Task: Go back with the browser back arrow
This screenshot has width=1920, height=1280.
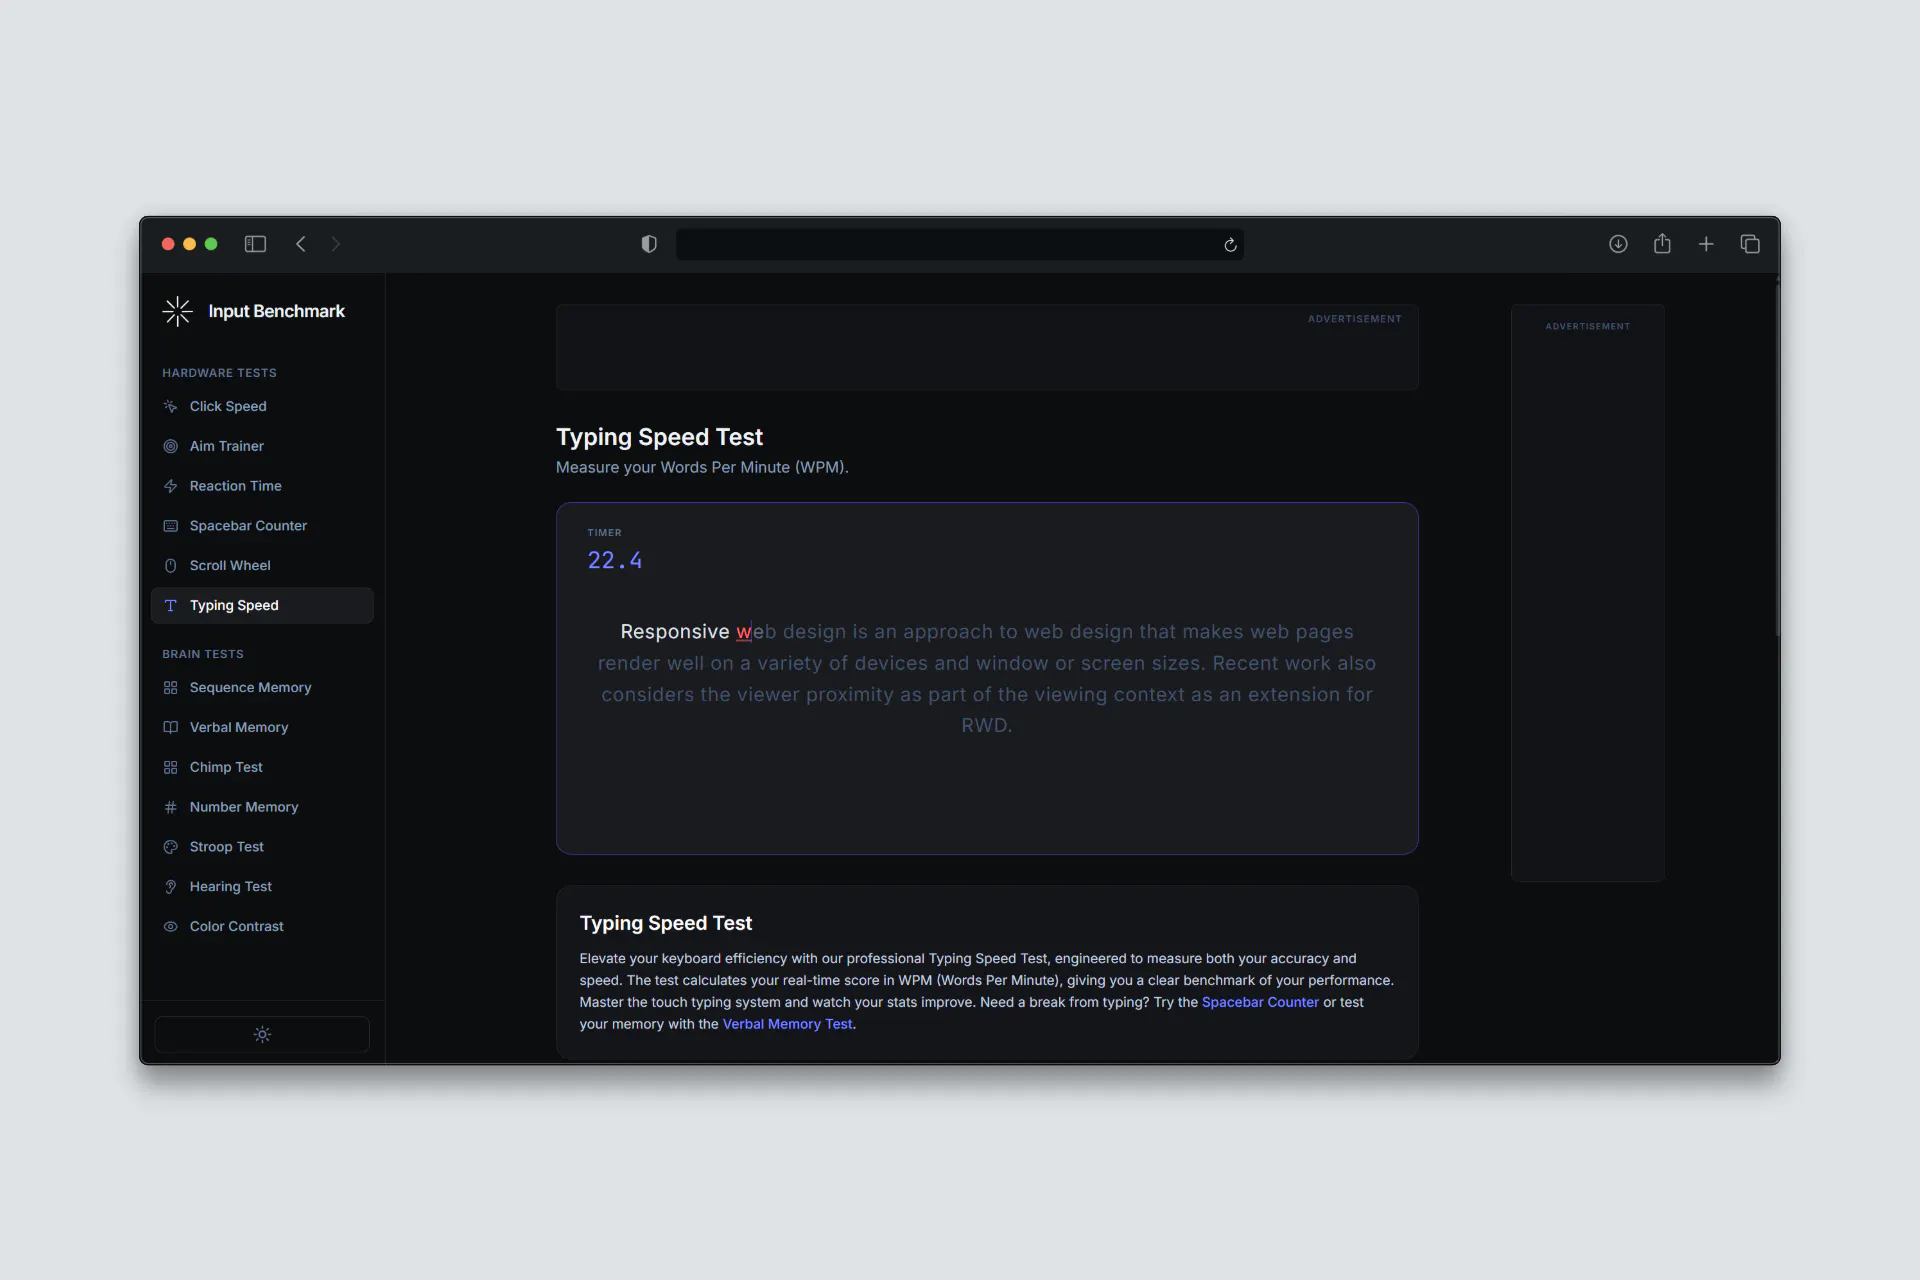Action: click(301, 244)
